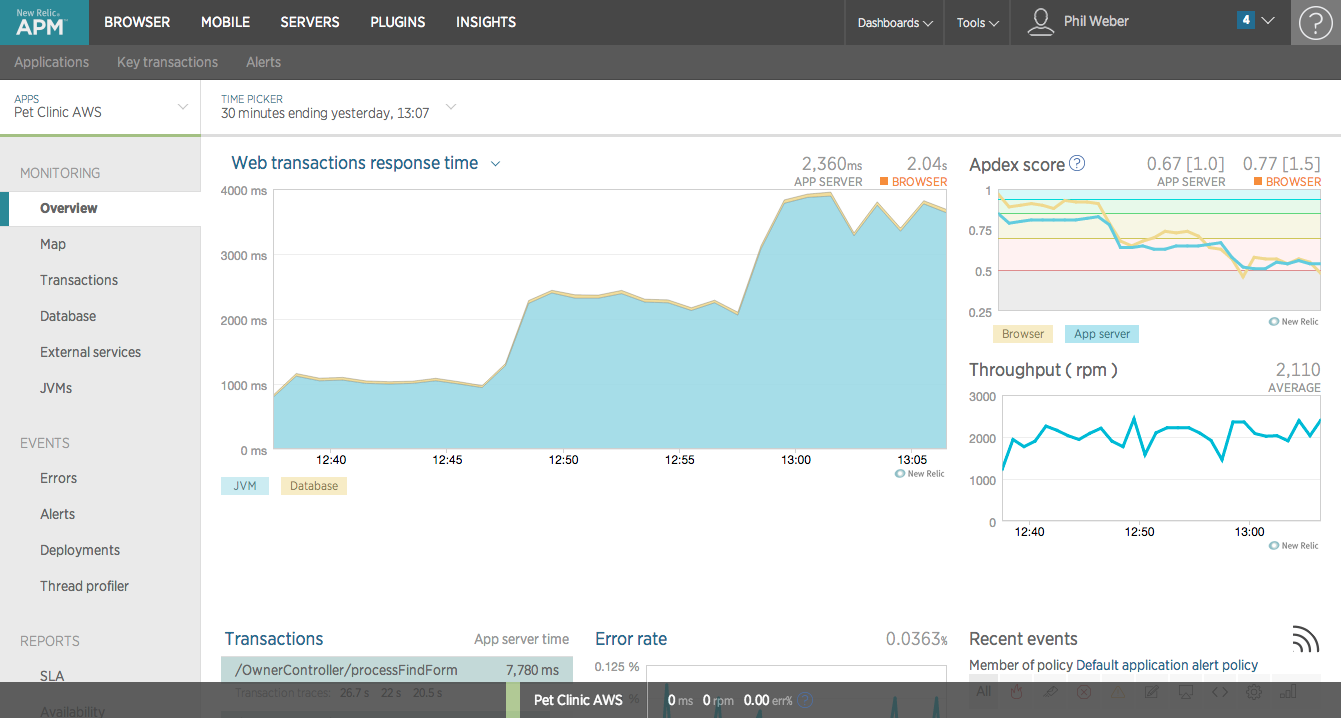The image size is (1341, 718).
Task: Filter recent events by fire critical icon
Action: 1017,691
